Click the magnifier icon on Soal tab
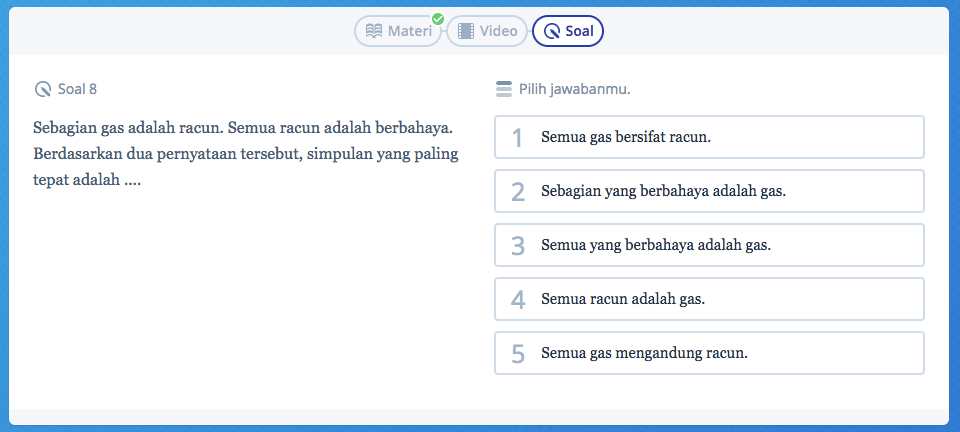The image size is (960, 432). 552,31
